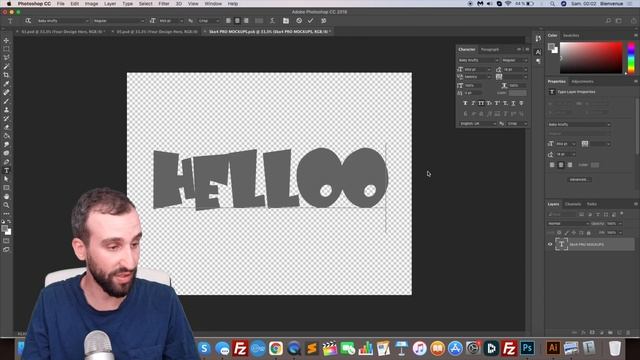This screenshot has width=640, height=360.
Task: Left align text in options bar
Action: tap(228, 20)
